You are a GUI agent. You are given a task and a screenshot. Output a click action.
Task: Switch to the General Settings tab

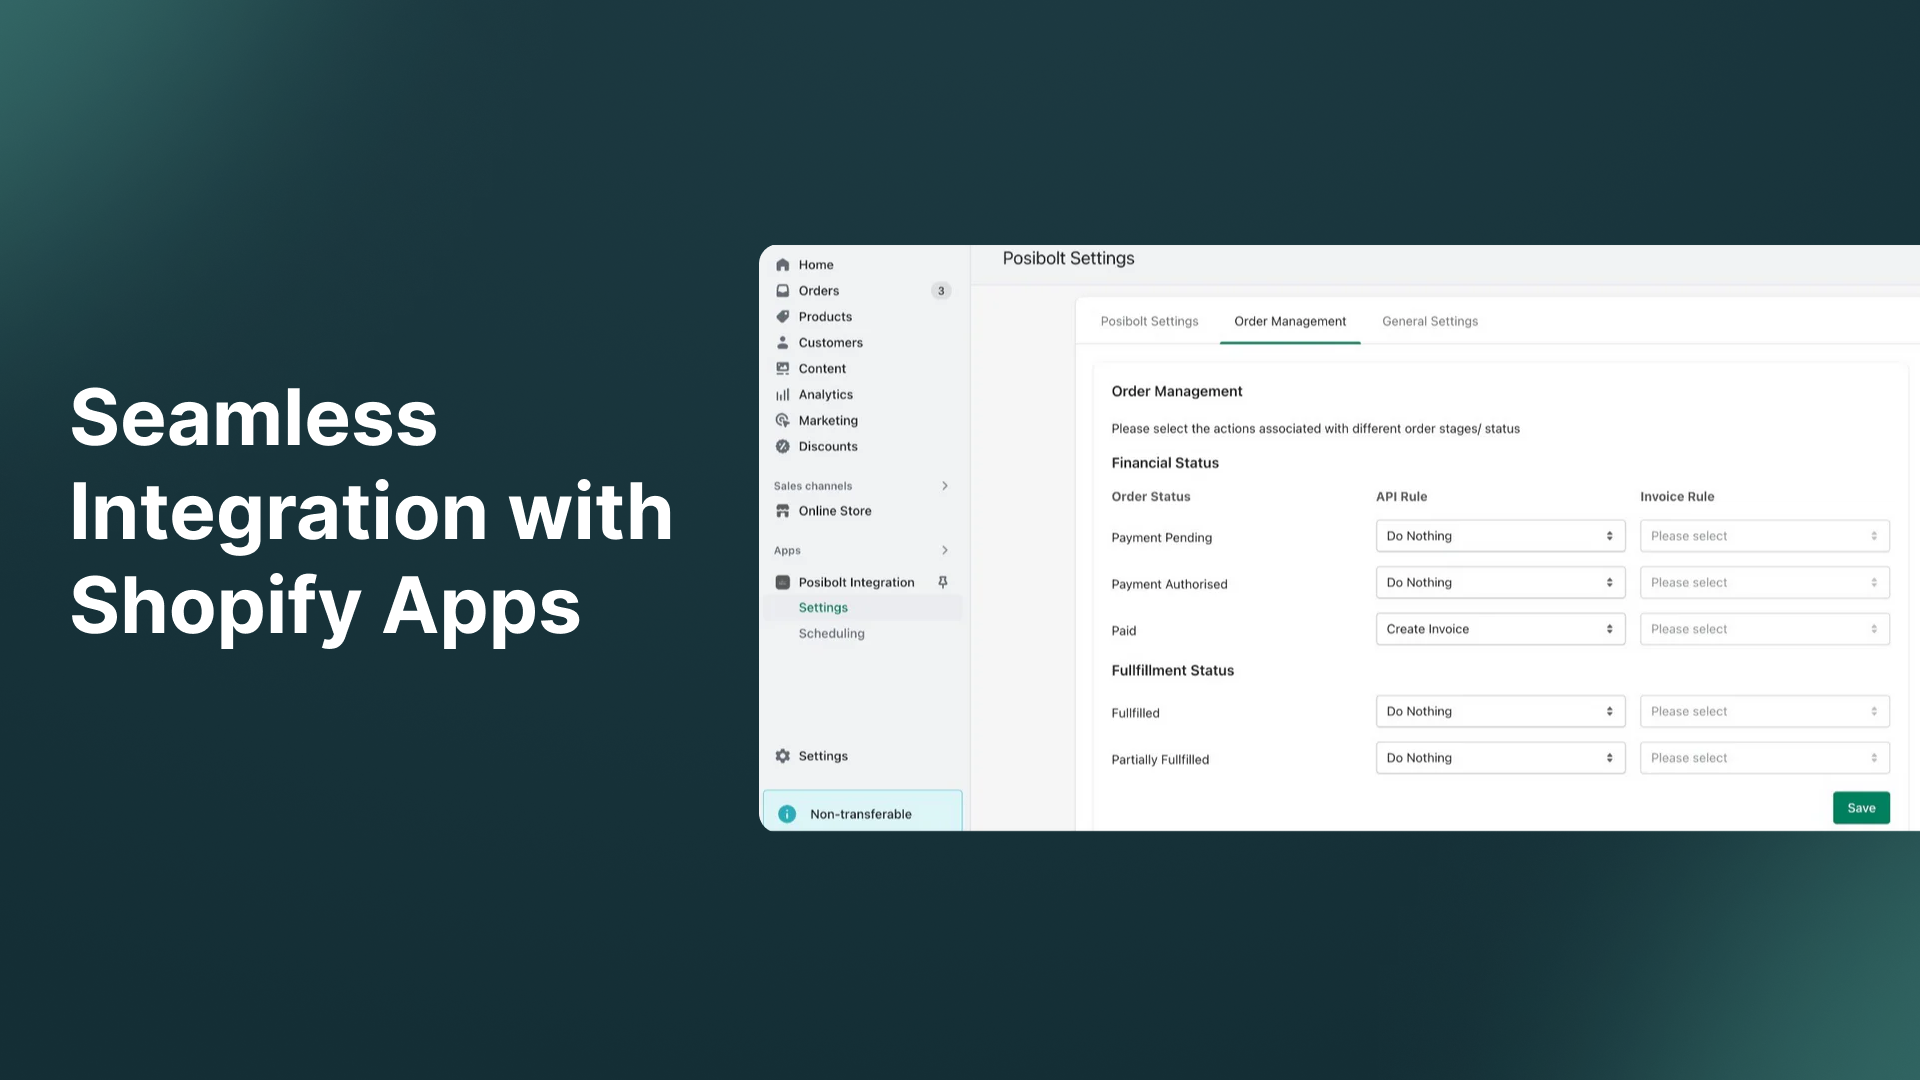1431,320
